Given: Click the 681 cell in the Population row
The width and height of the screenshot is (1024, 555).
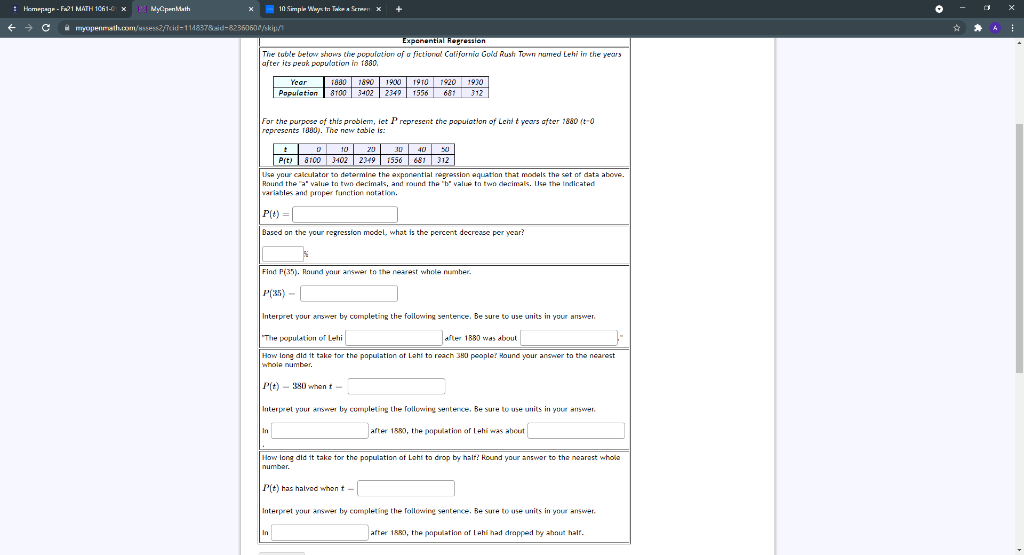Looking at the screenshot, I should point(448,93).
